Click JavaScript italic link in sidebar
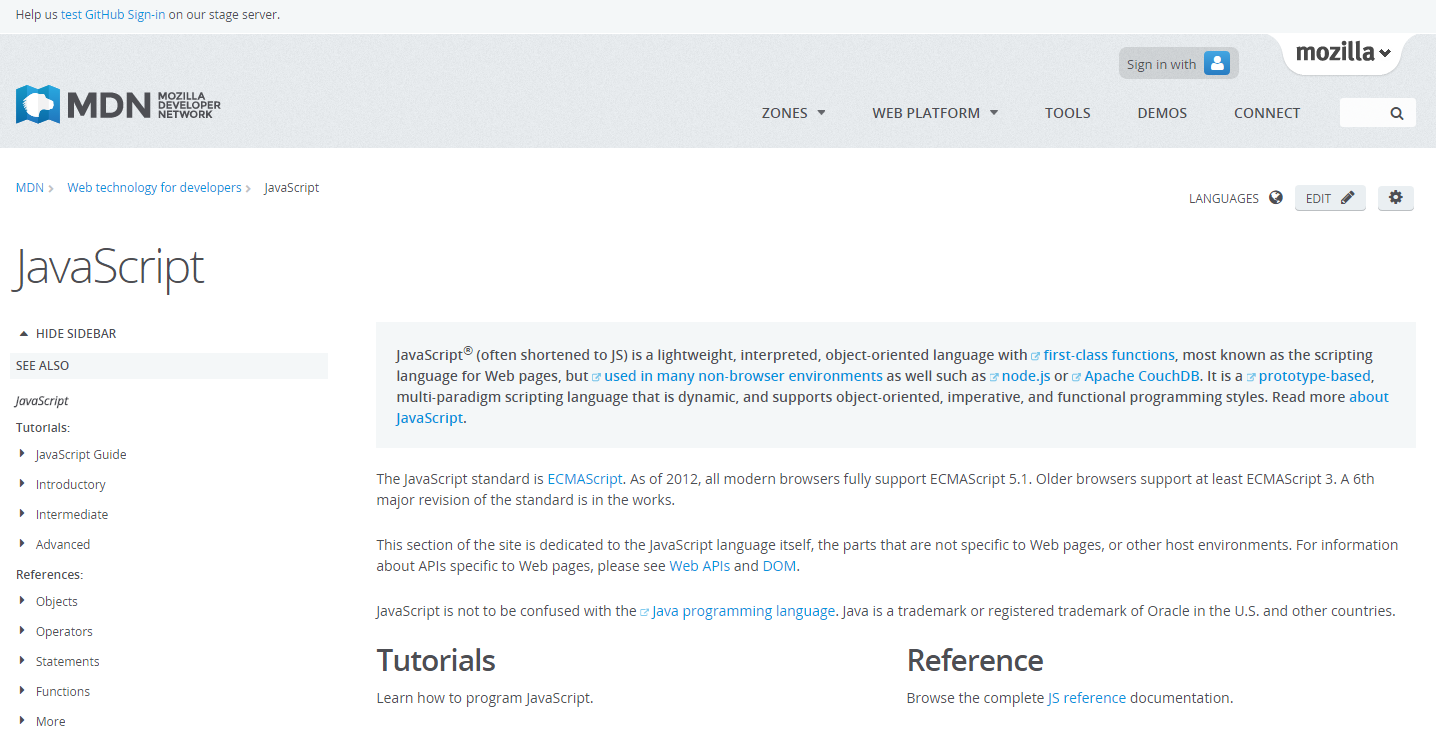1436x729 pixels. 42,401
